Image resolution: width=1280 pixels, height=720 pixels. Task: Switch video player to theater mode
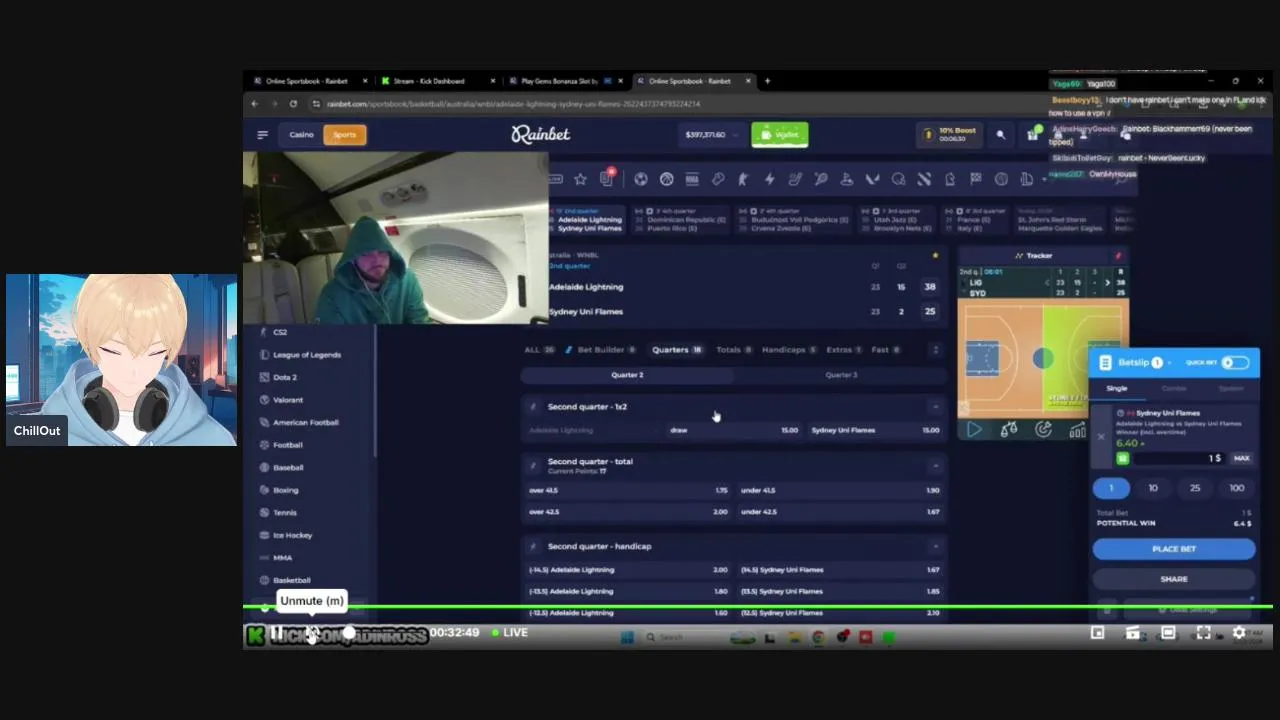tap(1168, 633)
